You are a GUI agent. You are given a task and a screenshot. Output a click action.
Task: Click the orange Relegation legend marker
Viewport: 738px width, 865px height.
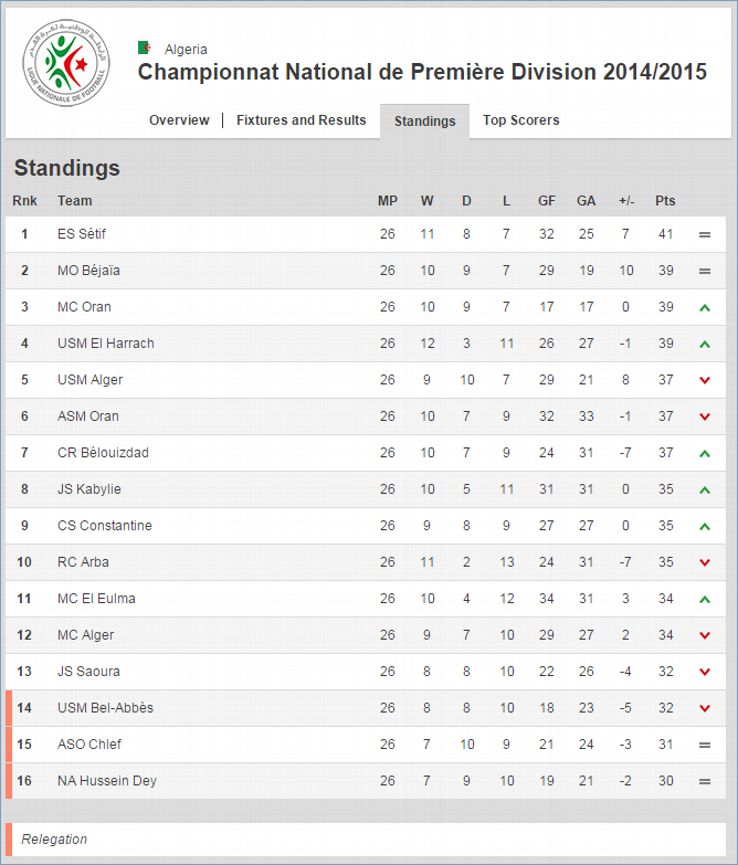pos(9,839)
